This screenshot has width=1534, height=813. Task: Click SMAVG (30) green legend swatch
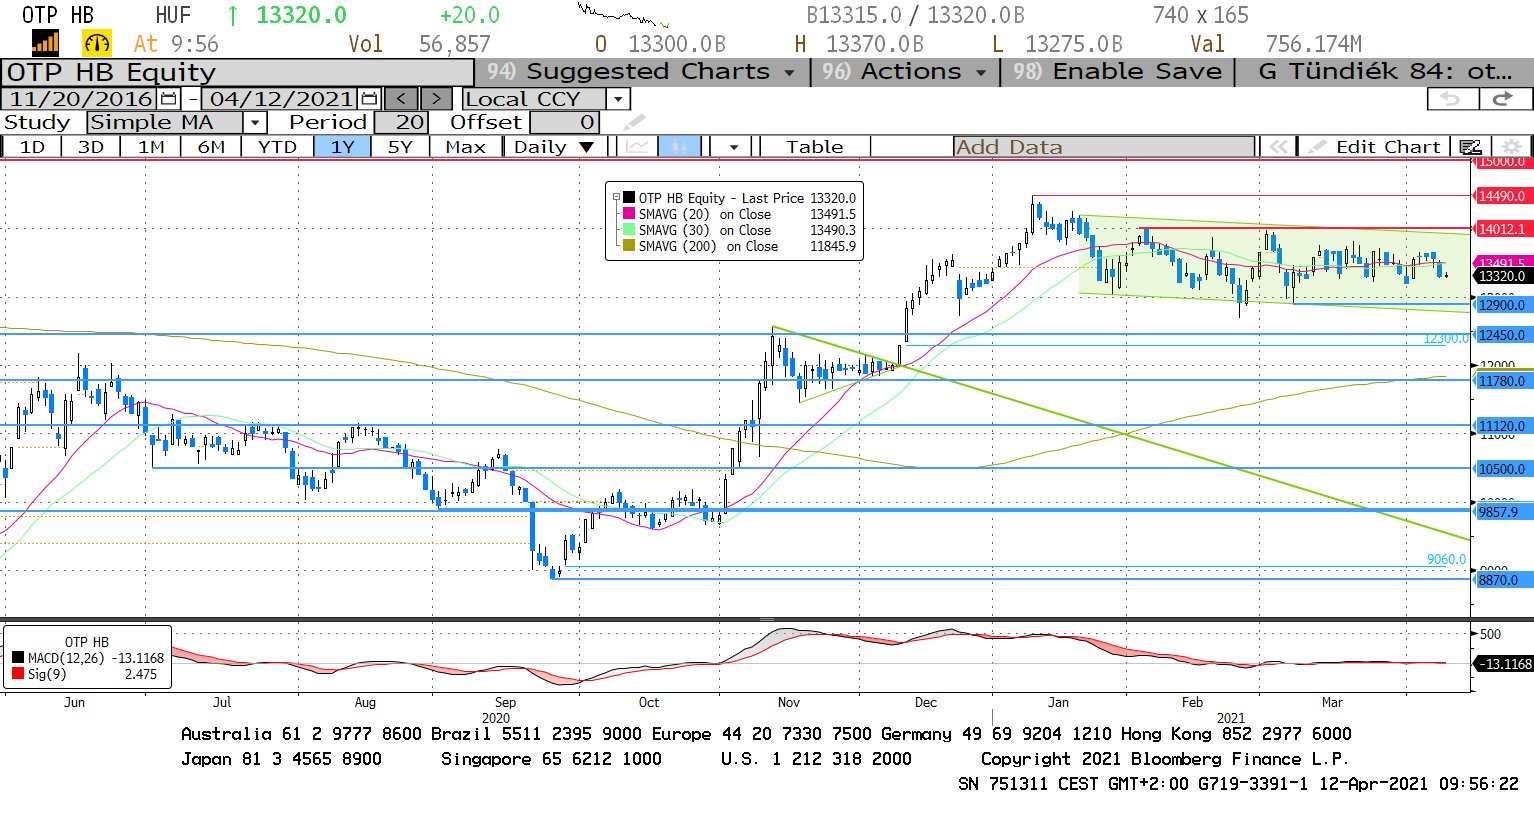pos(629,230)
